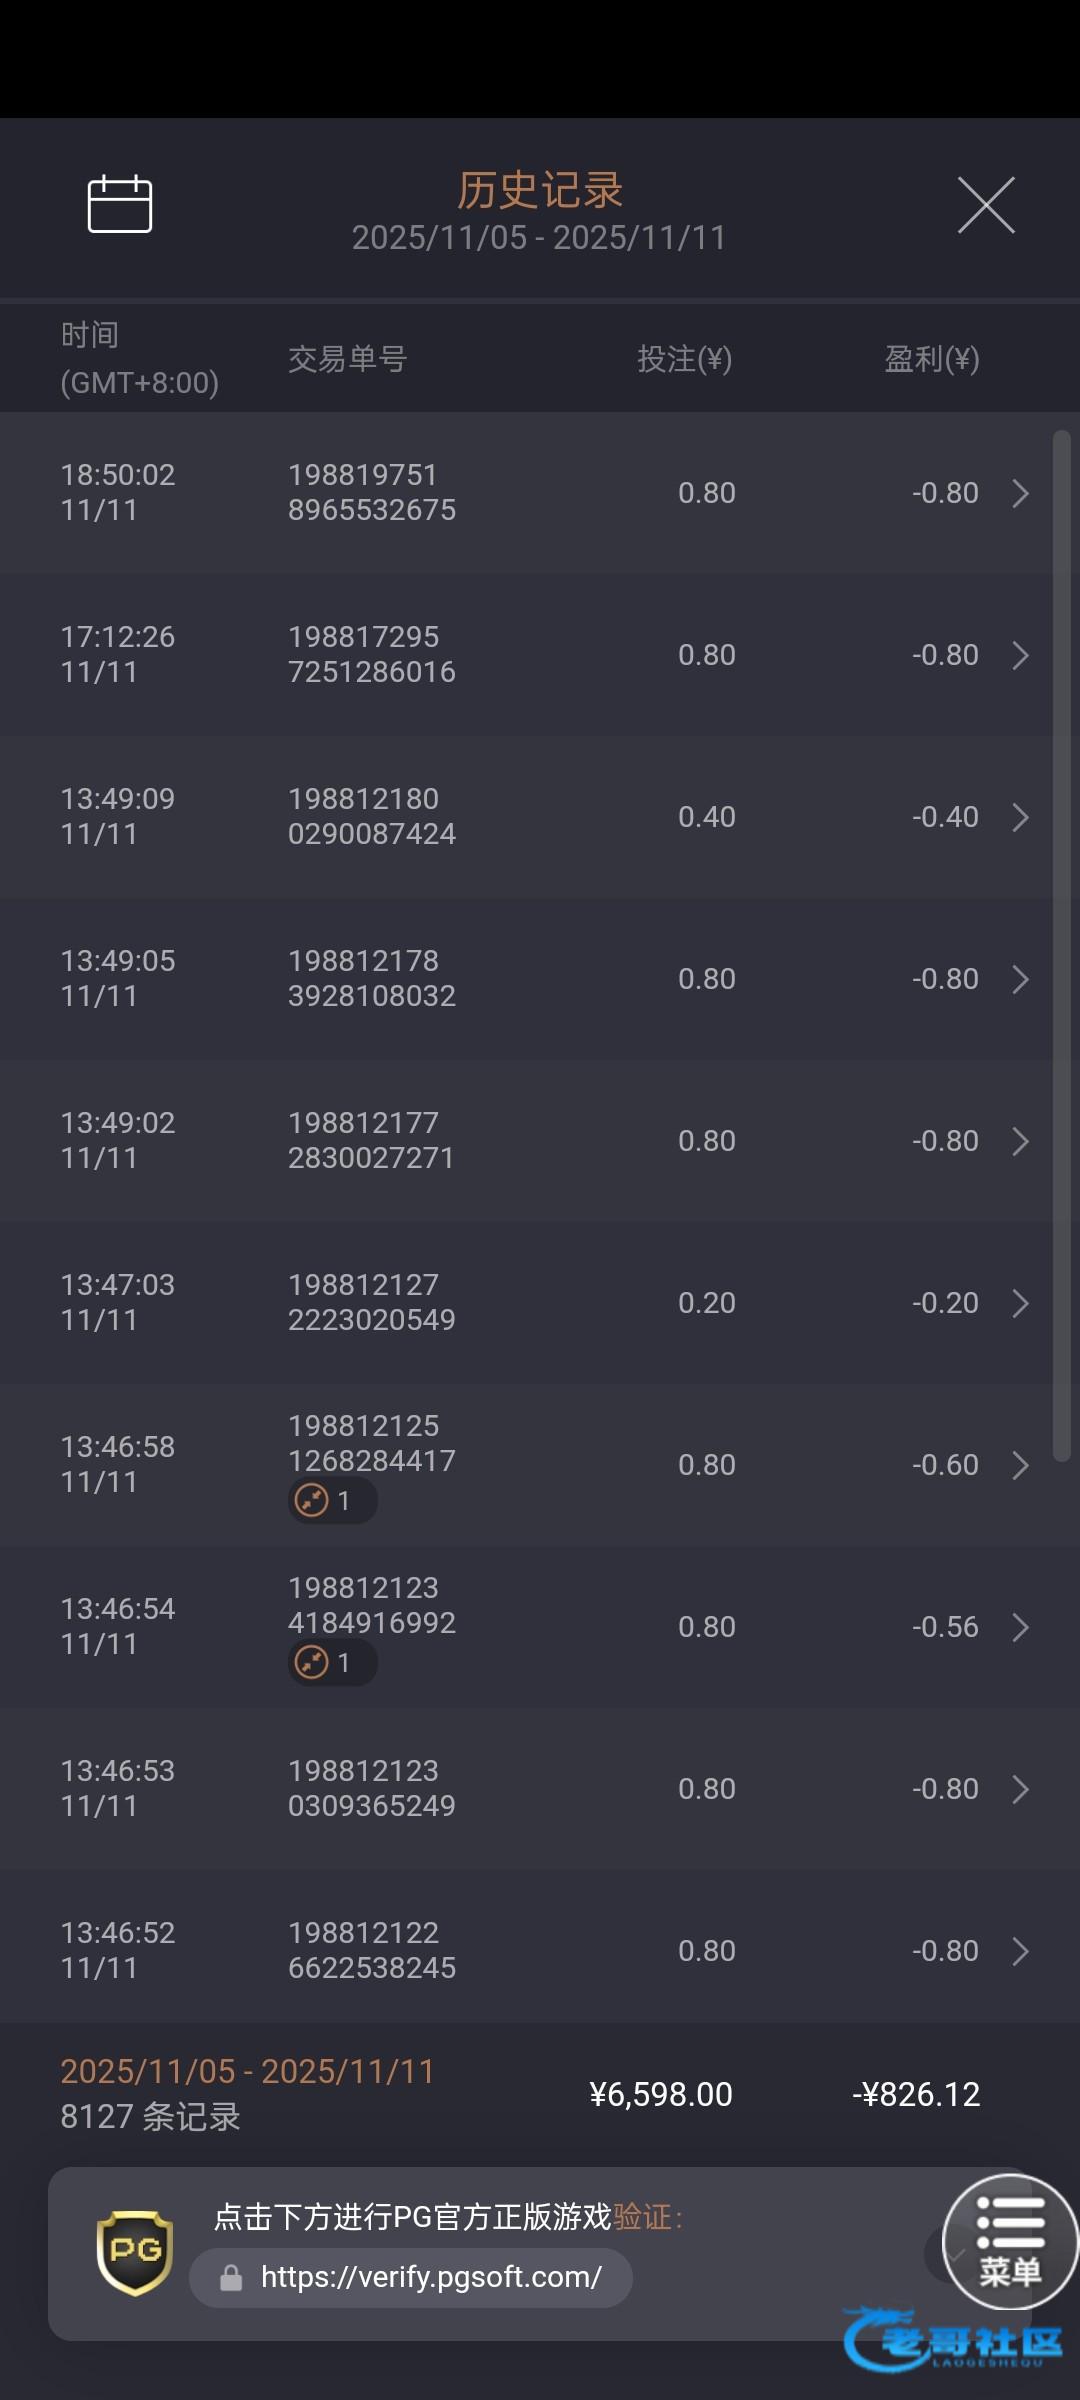Tap the PG shield logo icon
The image size is (1080, 2400).
coord(135,2252)
